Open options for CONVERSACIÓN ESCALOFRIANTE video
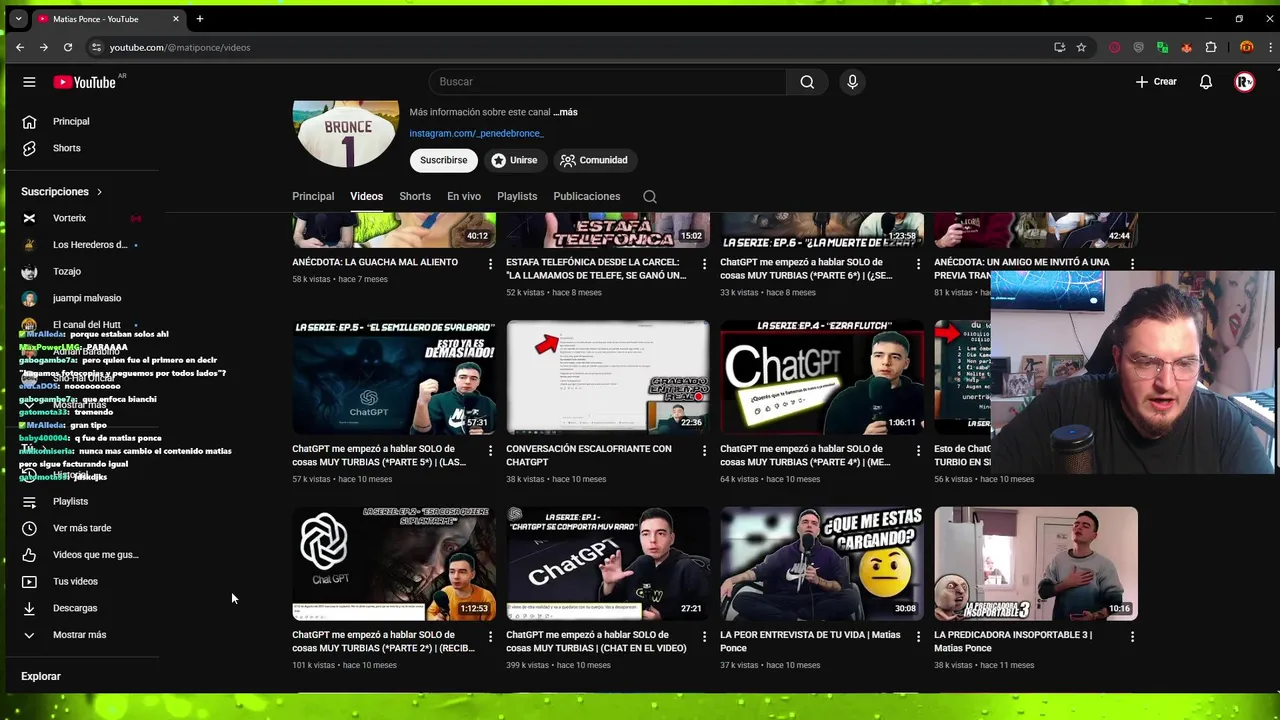This screenshot has width=1280, height=720. pos(704,451)
